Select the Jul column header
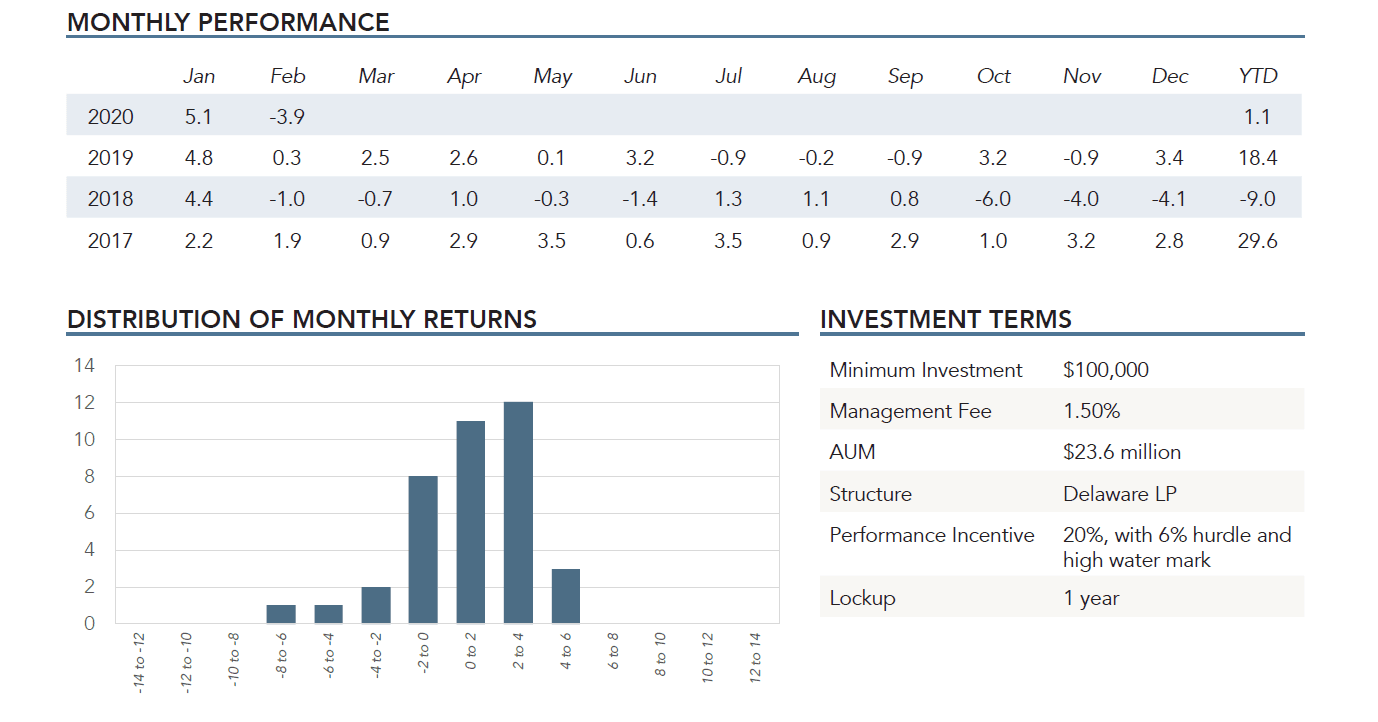1378x722 pixels. point(728,76)
